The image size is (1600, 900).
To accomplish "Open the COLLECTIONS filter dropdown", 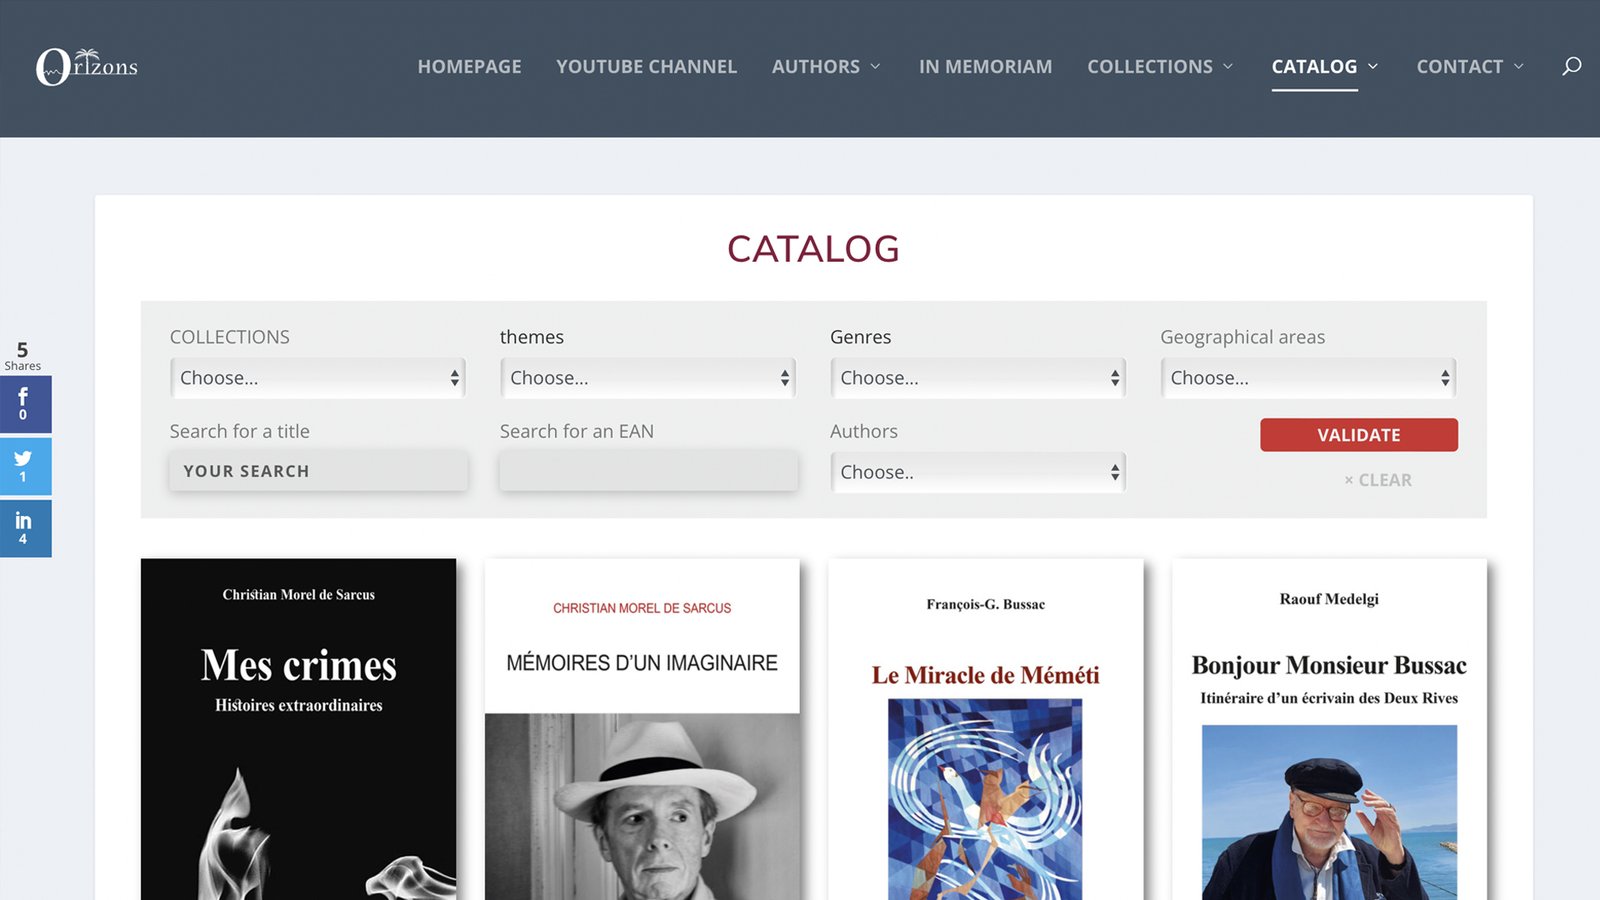I will 318,378.
